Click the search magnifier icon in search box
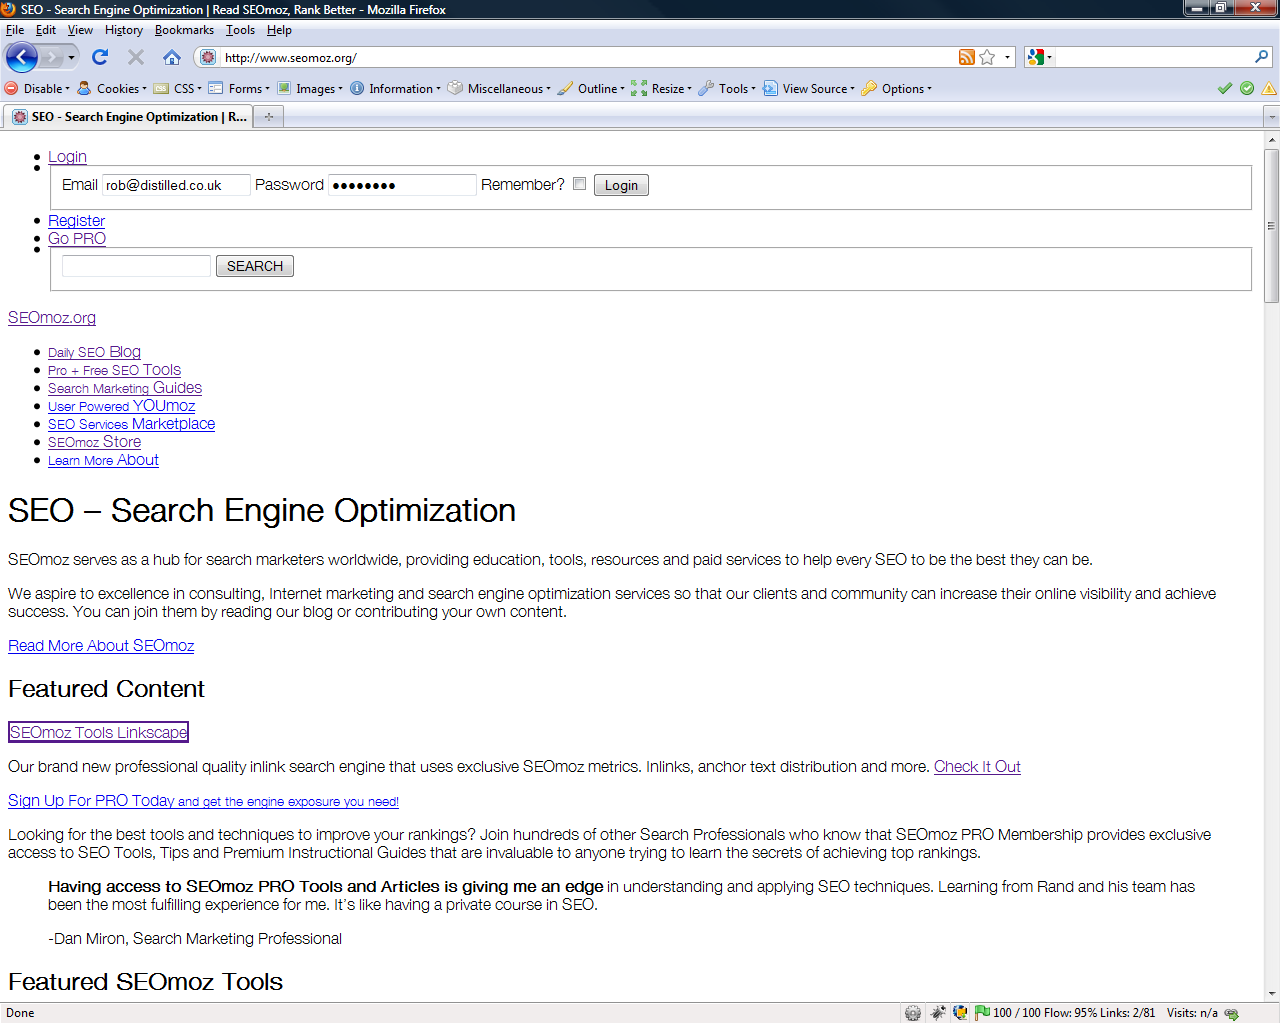Screen dimensions: 1280x1024 [x=1261, y=57]
